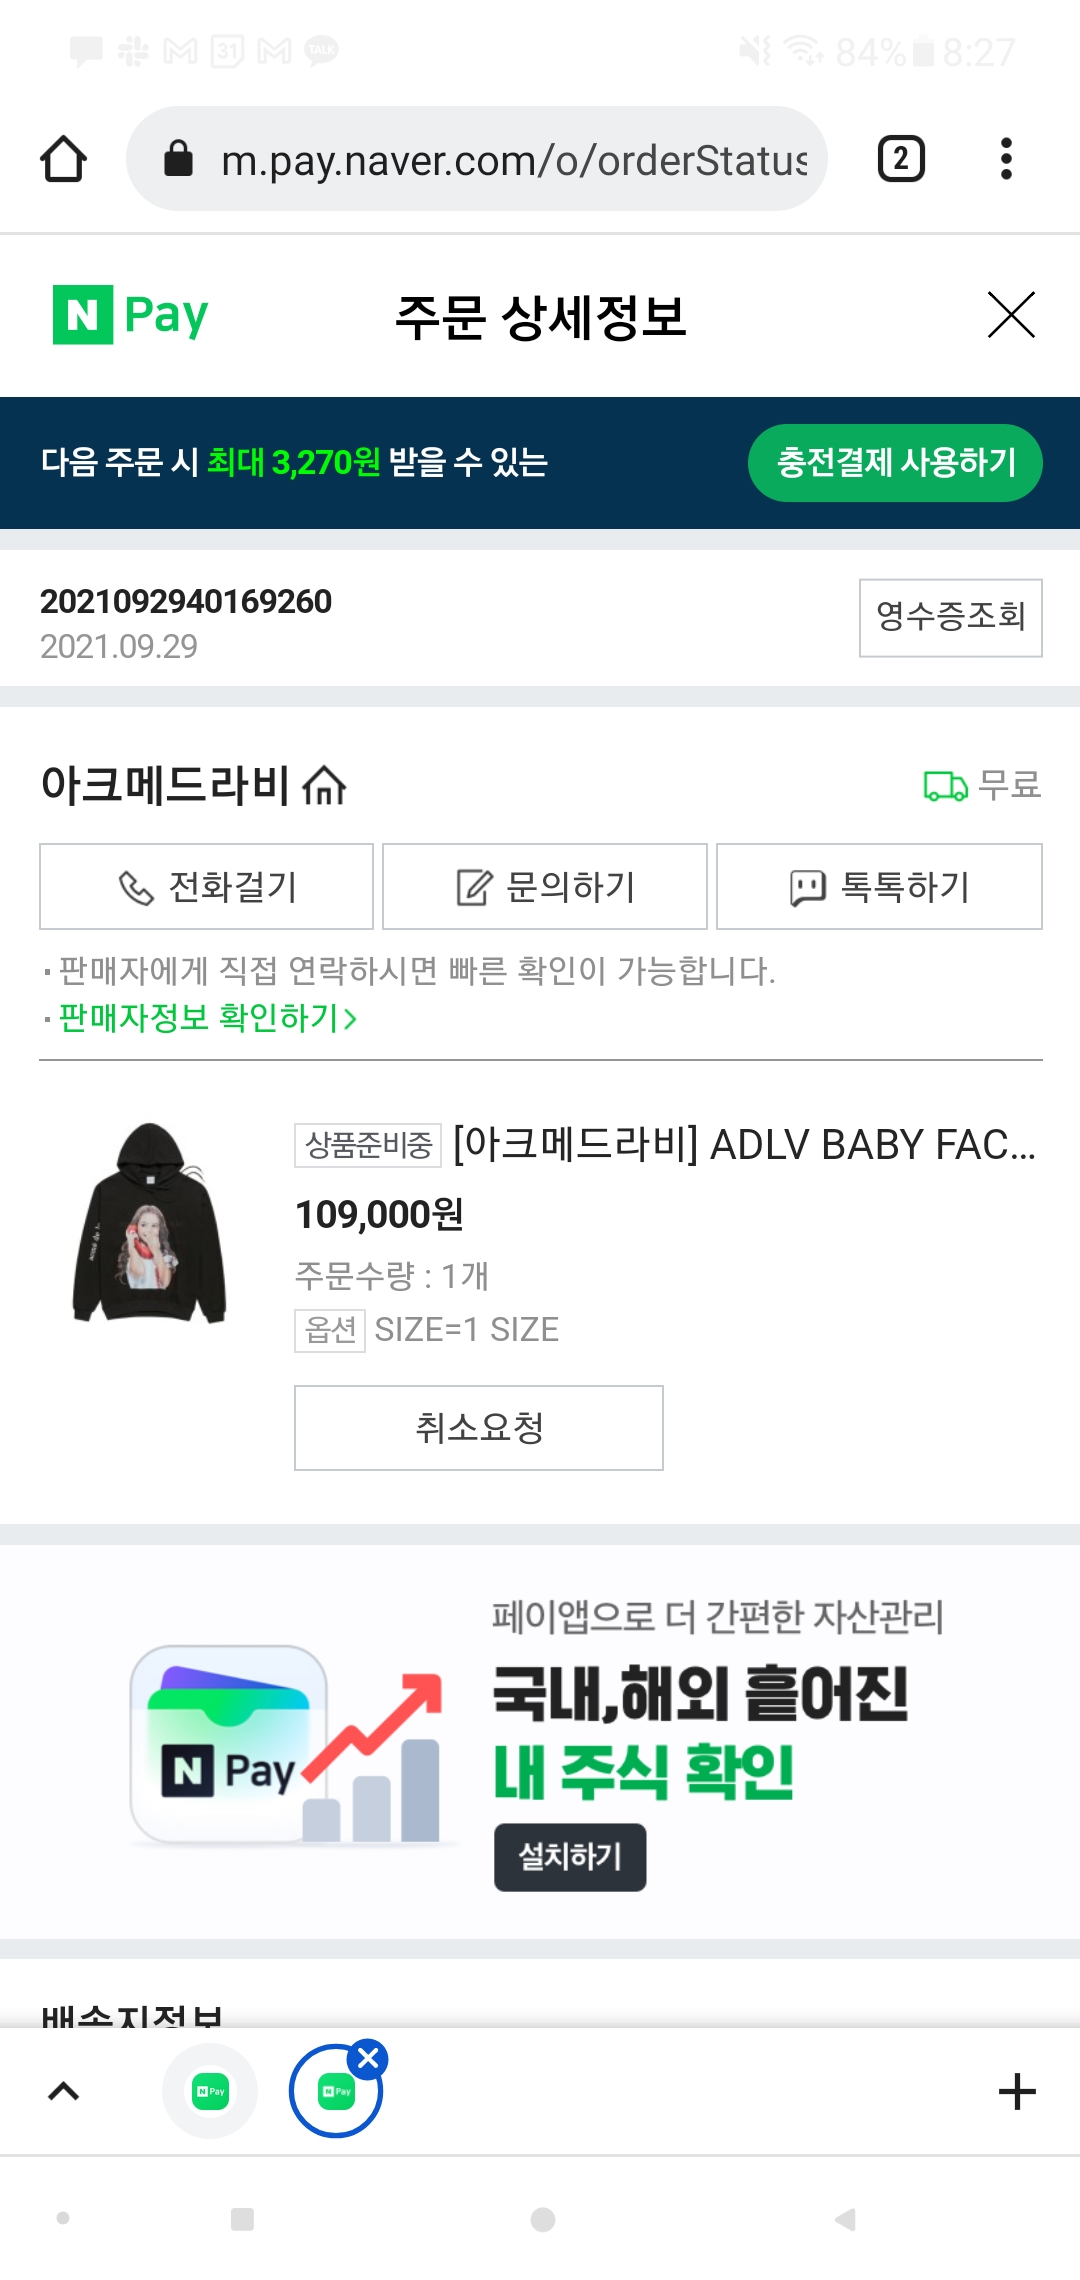Open the 판매자정보 확인하기 link
The image size is (1080, 2280).
tap(207, 1018)
